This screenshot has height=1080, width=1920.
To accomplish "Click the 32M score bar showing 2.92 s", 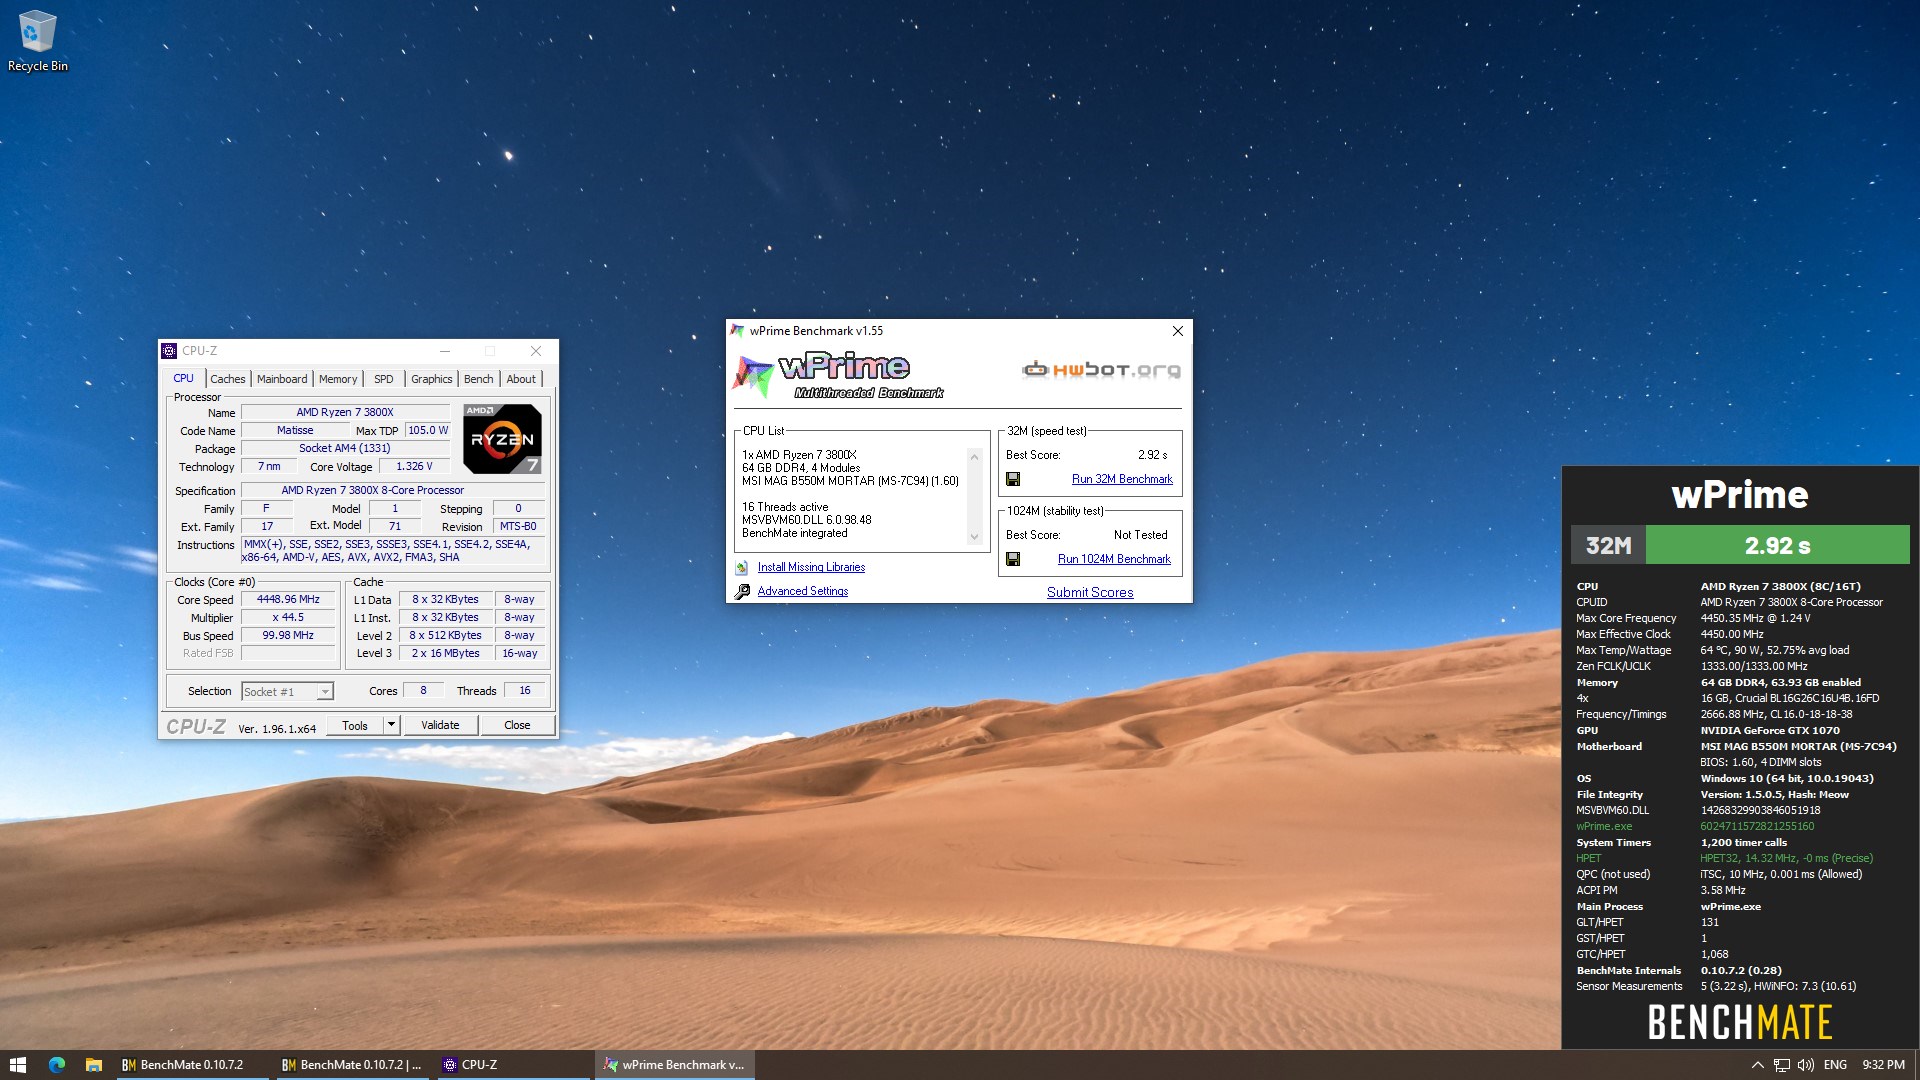I will tap(1777, 546).
